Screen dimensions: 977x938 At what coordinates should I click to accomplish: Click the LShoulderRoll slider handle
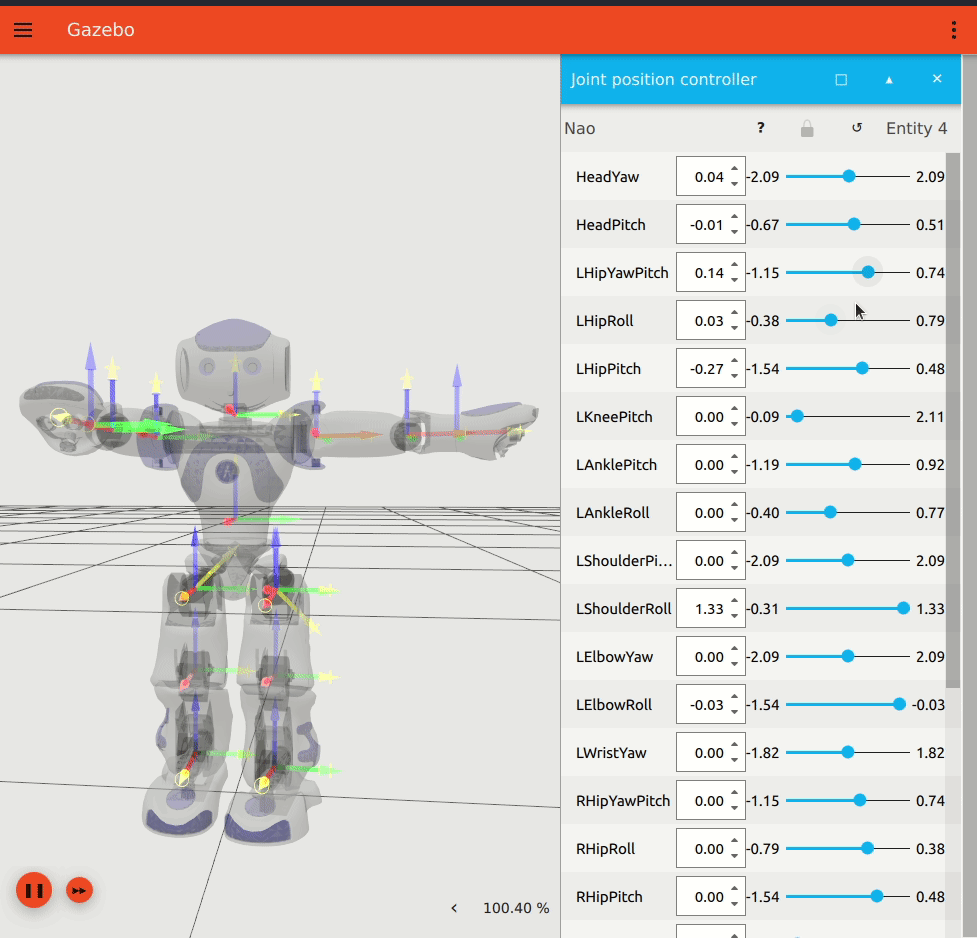(903, 608)
